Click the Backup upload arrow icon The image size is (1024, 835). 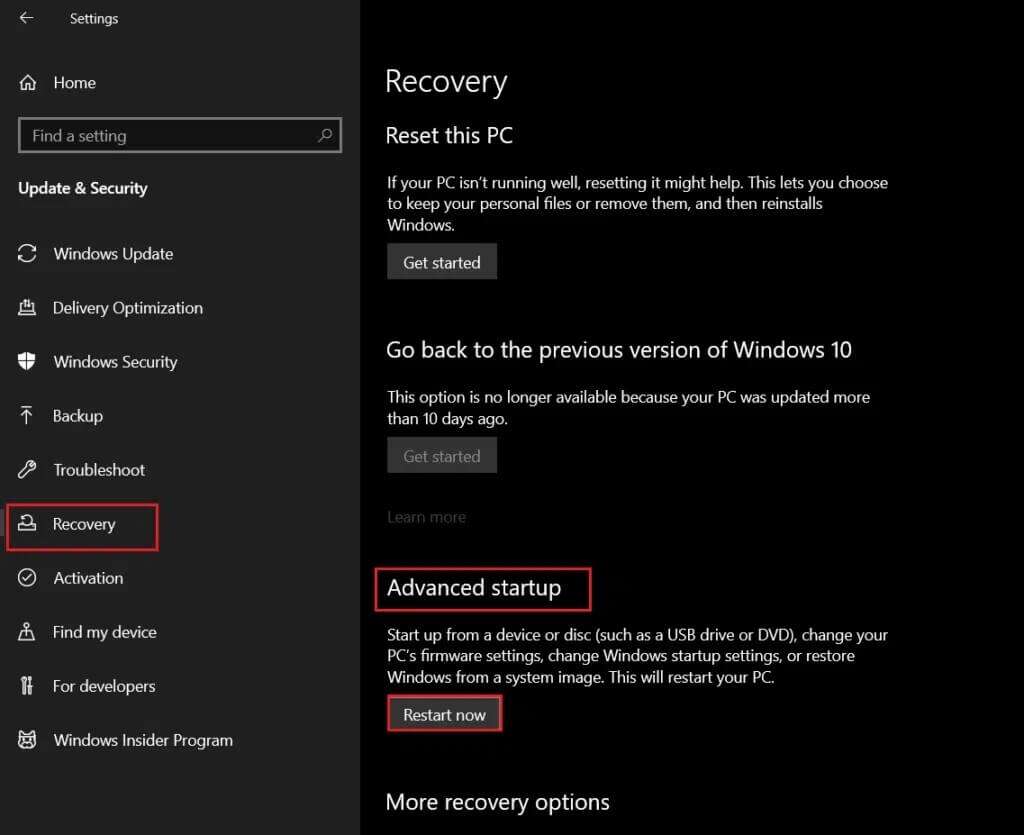(27, 415)
